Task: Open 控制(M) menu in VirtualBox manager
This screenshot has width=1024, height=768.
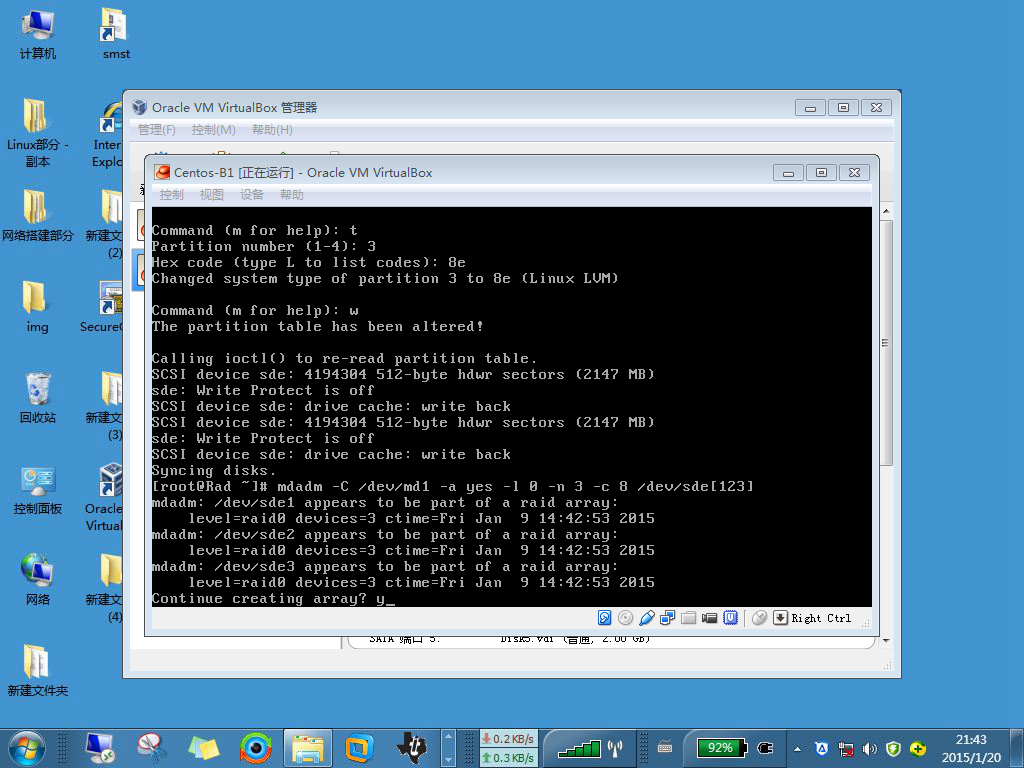Action: [x=214, y=130]
